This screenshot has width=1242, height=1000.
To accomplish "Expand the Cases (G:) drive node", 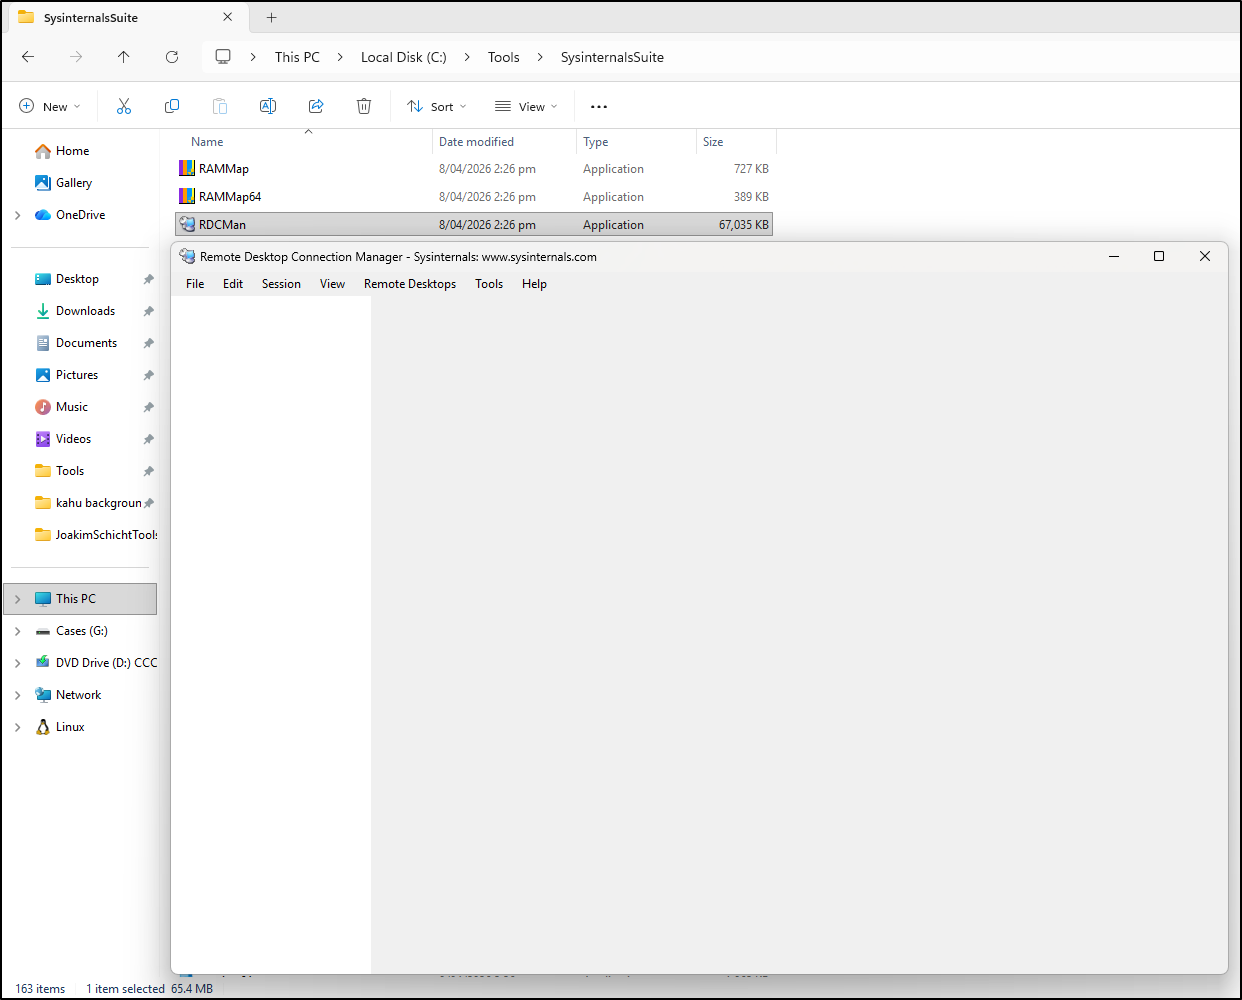I will (17, 631).
